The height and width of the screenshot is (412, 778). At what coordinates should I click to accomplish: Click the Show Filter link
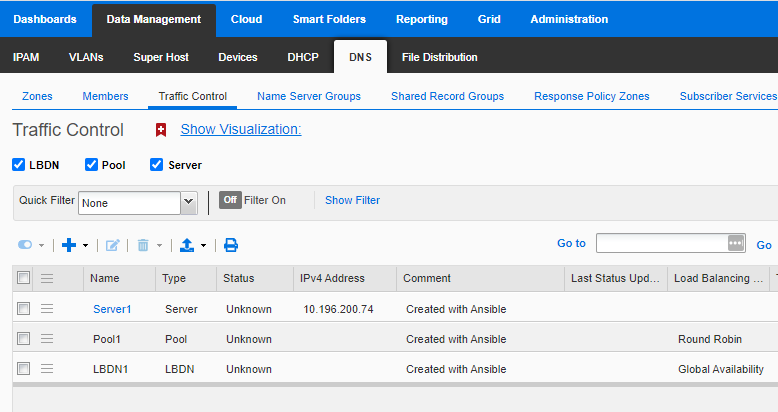352,200
